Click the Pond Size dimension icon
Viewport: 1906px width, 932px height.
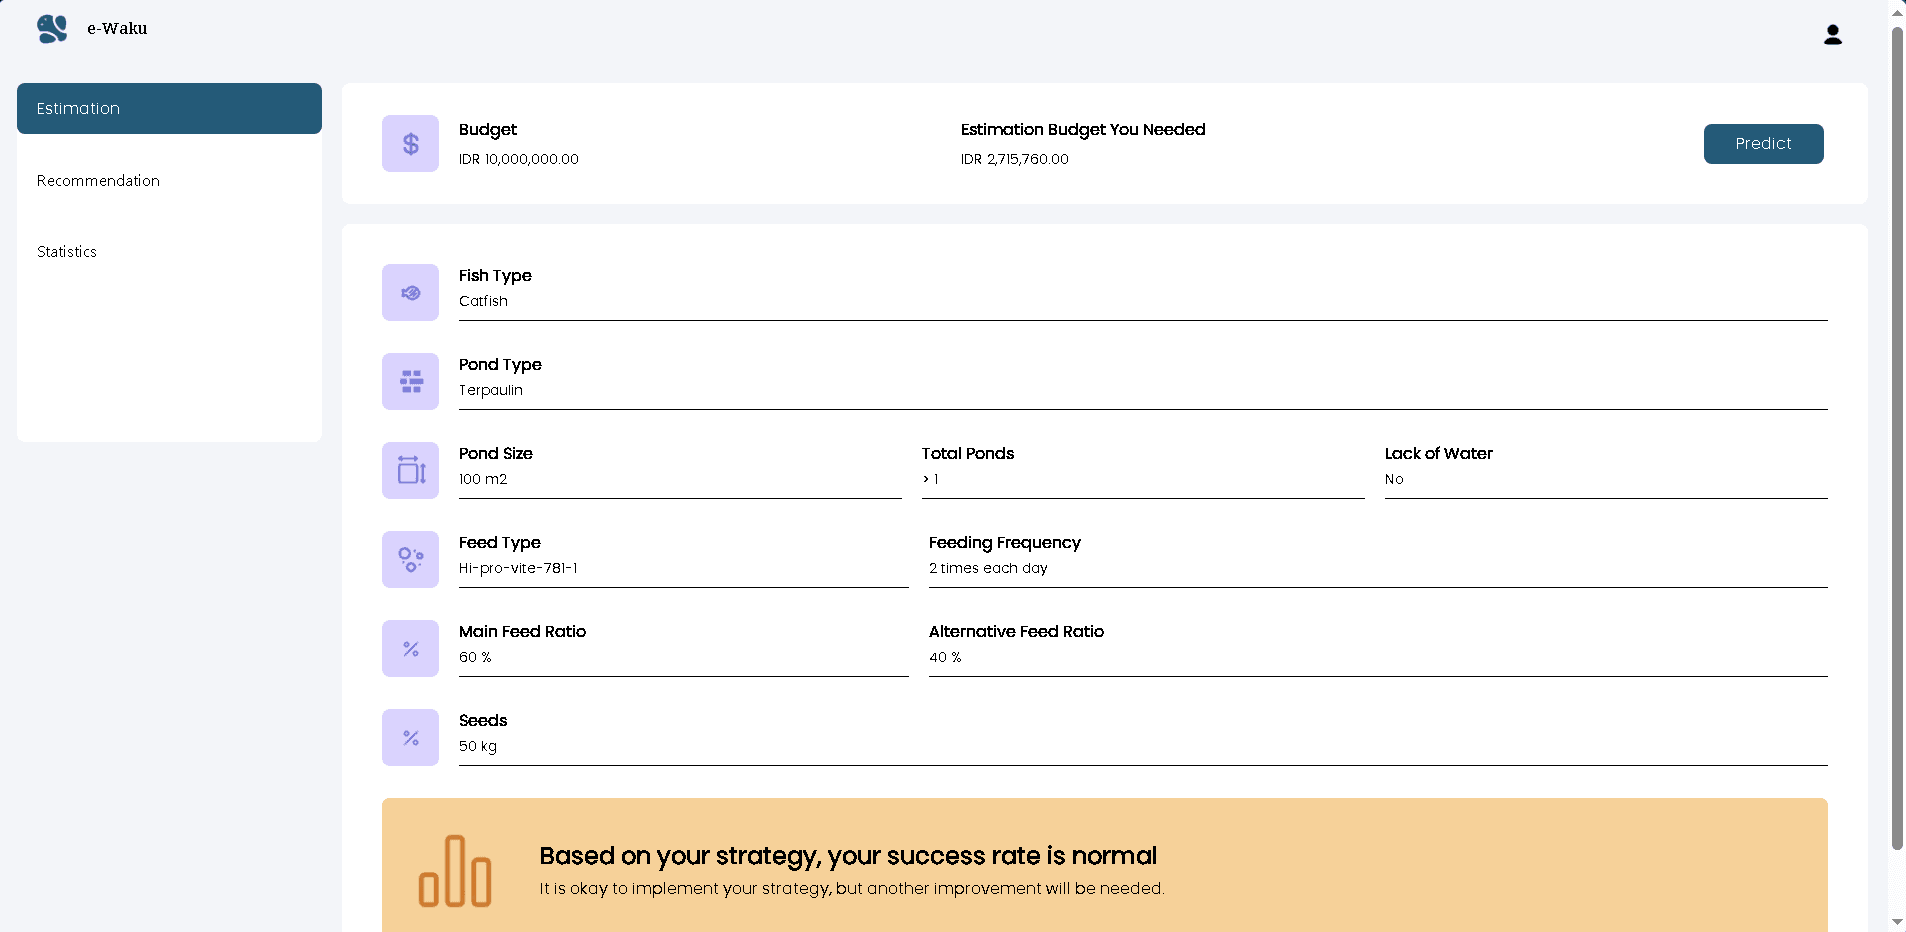tap(410, 471)
